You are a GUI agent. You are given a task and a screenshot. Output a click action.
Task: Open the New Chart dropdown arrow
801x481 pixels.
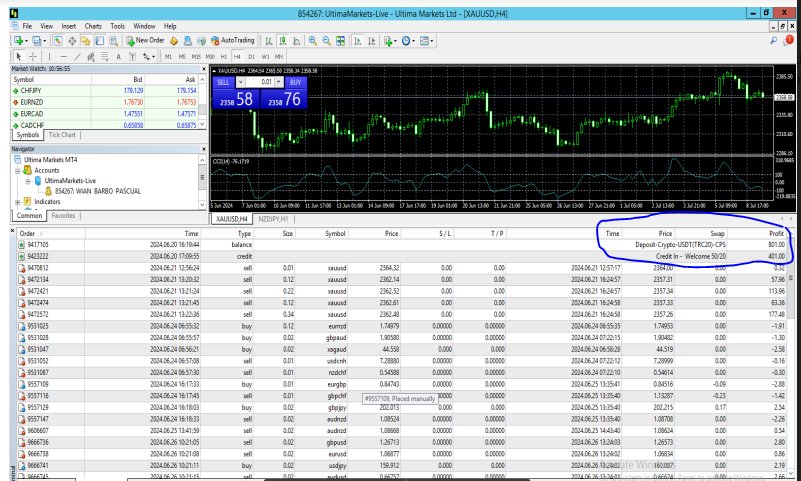[27, 41]
